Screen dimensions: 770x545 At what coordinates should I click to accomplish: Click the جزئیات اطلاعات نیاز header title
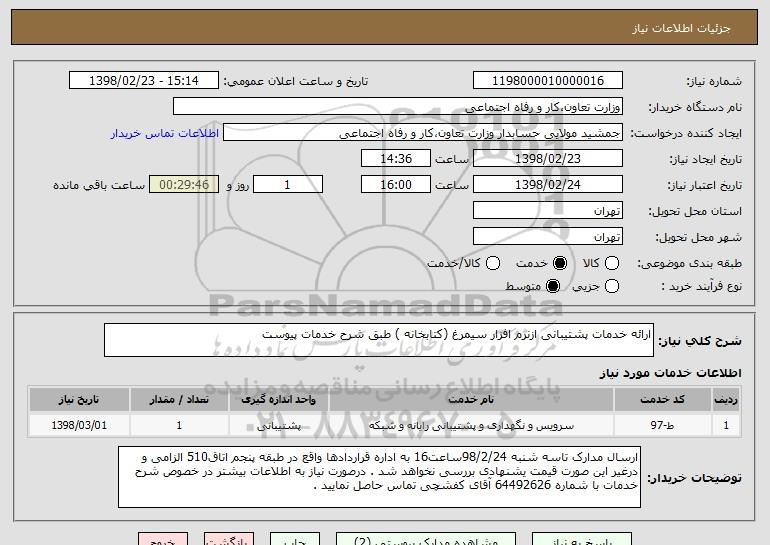click(x=681, y=28)
